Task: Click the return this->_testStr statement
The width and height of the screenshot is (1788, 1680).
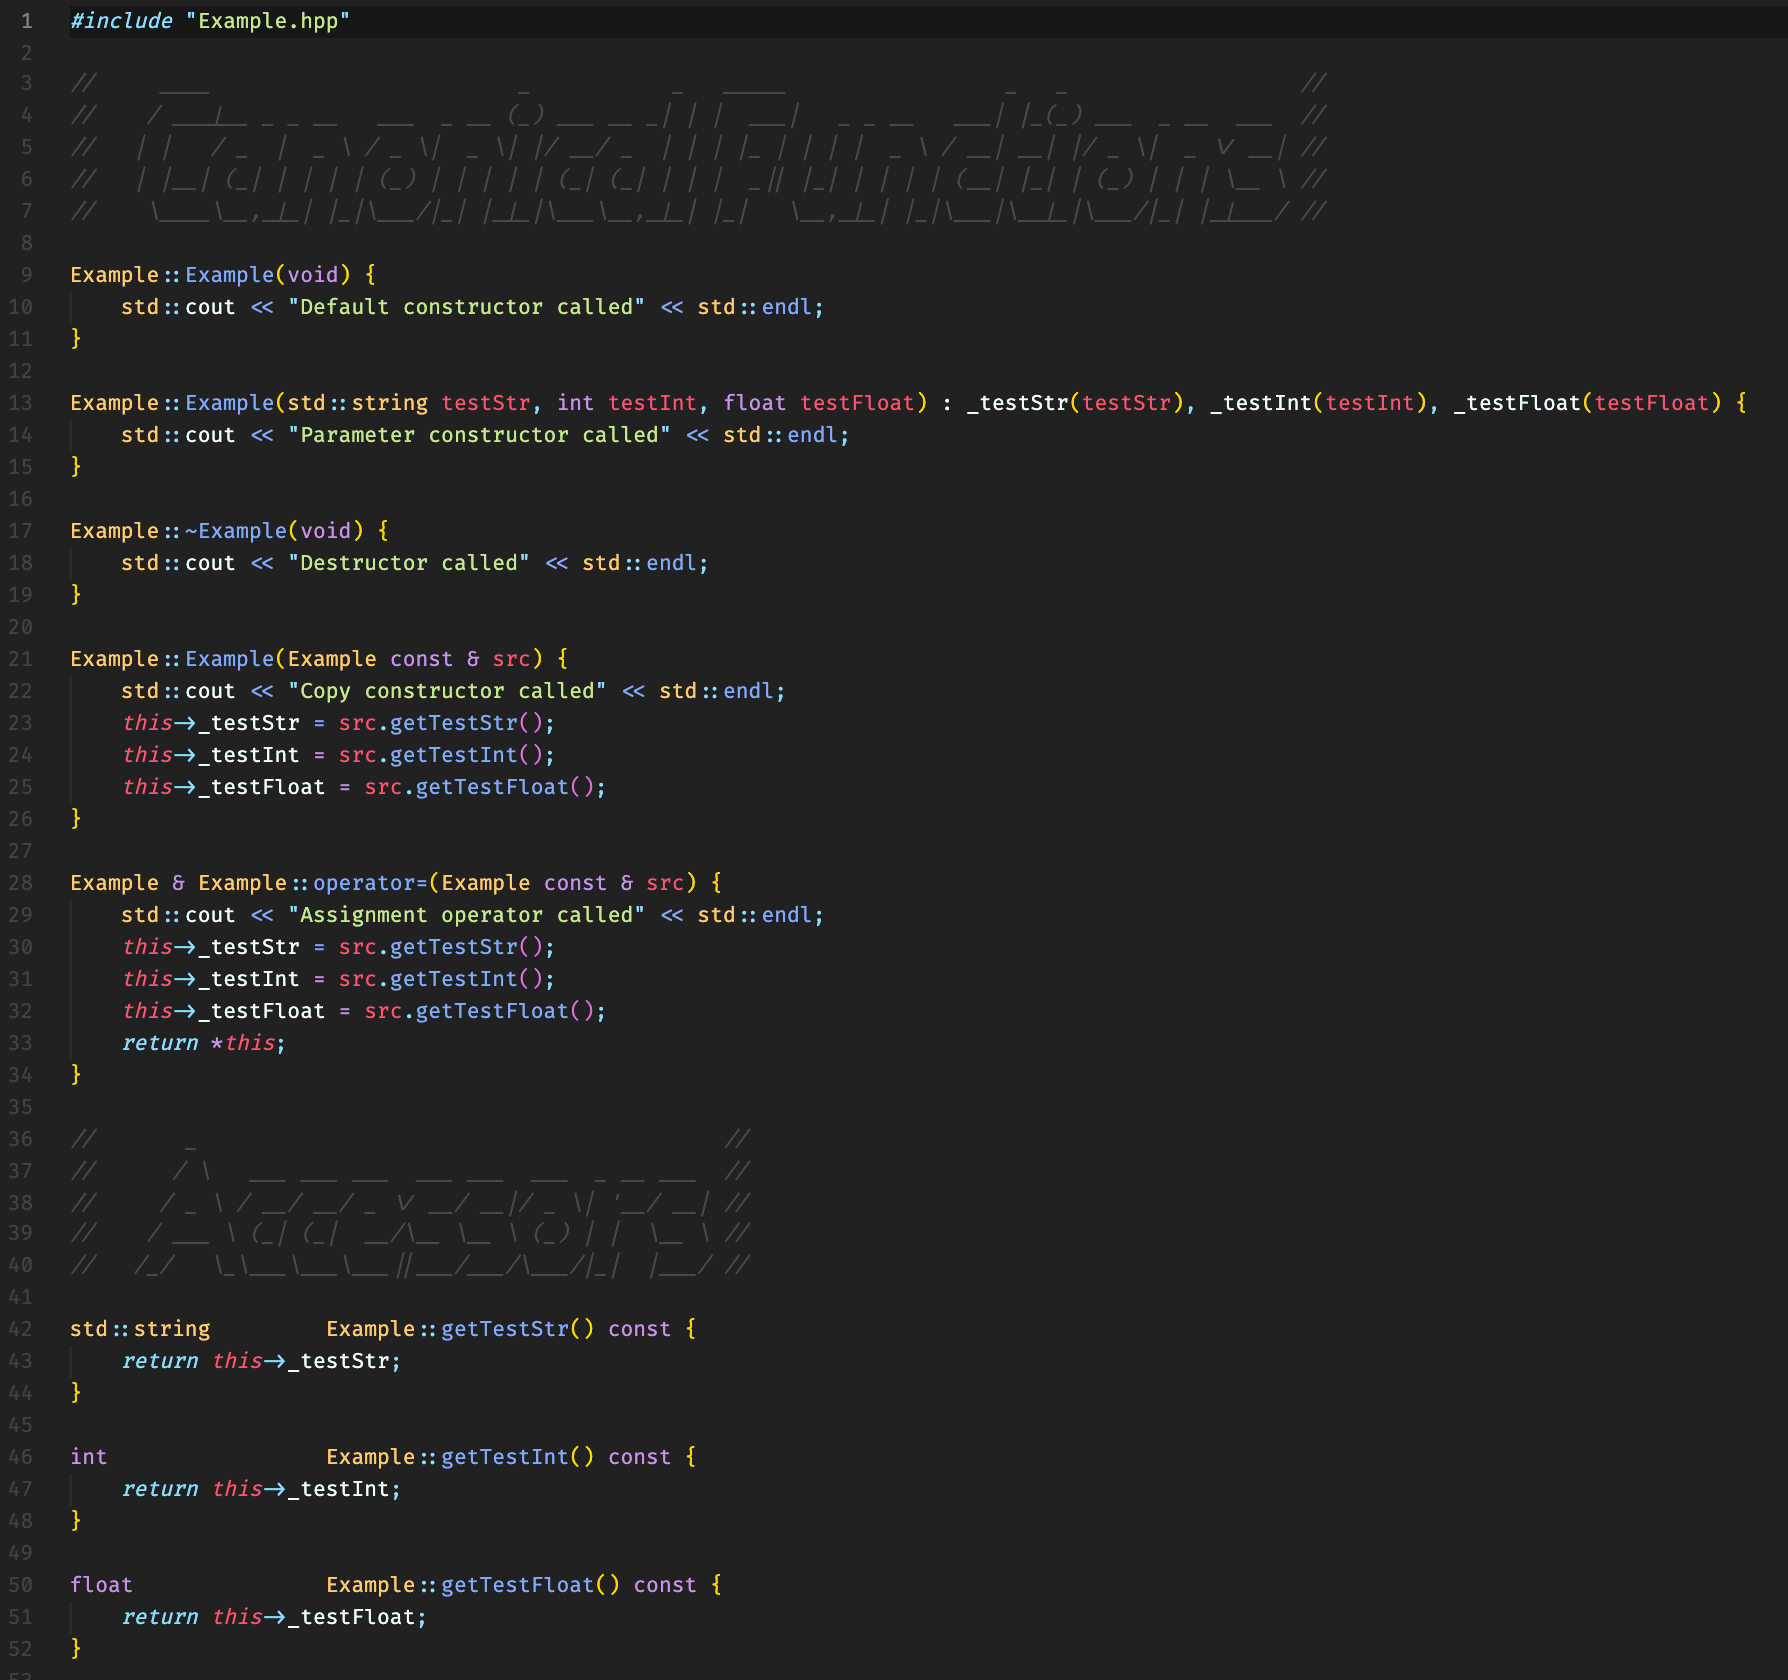Action: (x=260, y=1360)
